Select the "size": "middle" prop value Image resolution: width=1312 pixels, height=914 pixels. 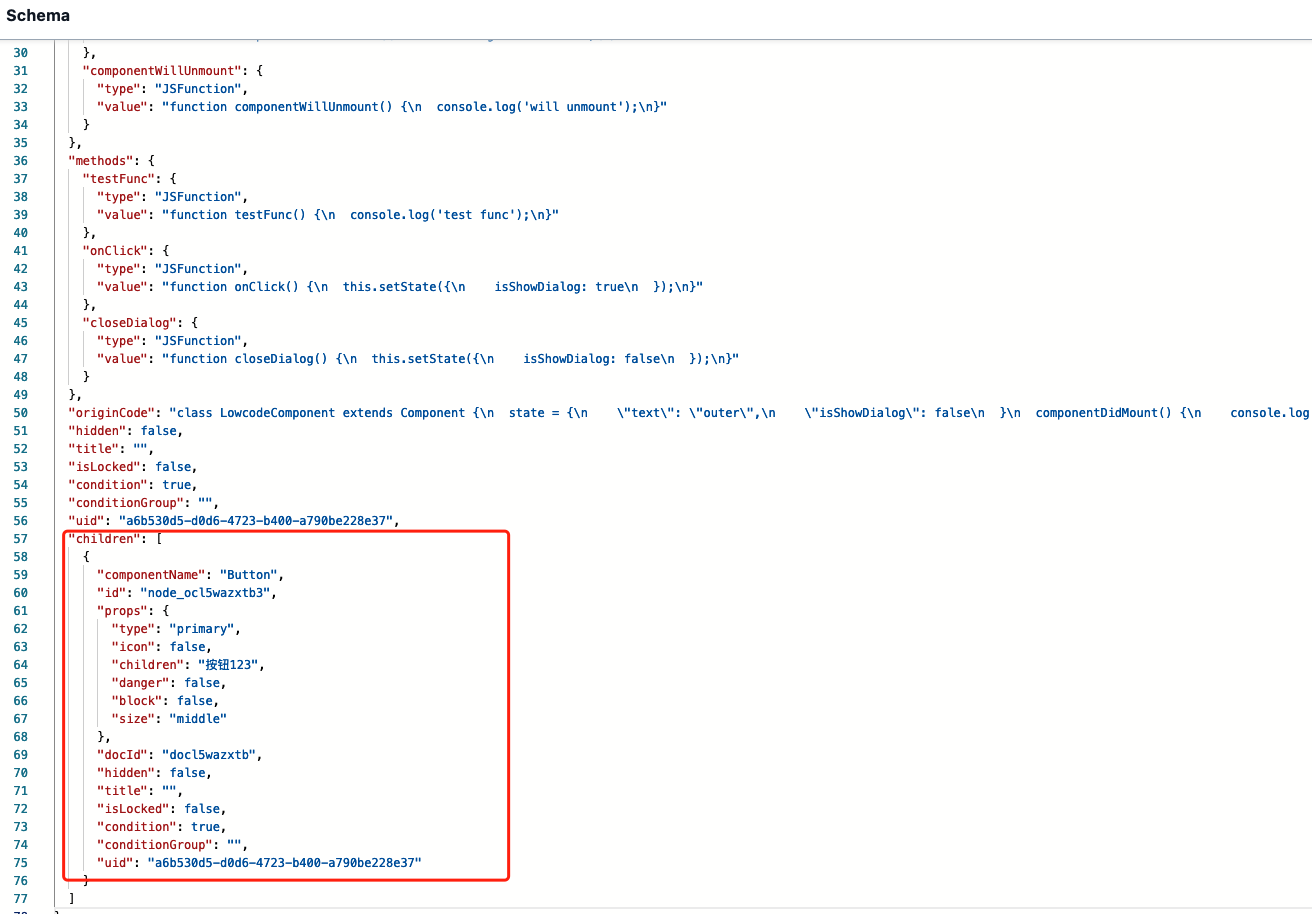178,718
